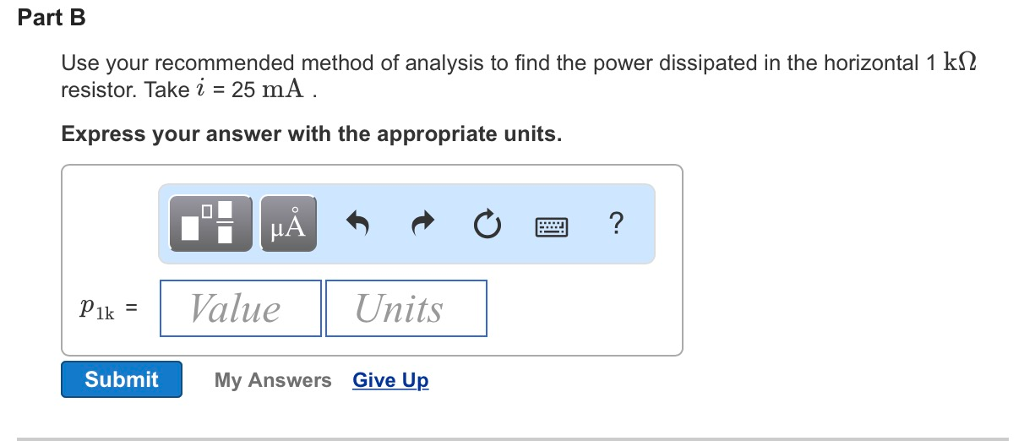Click the redo arrow icon
The width and height of the screenshot is (1024, 441).
point(421,224)
